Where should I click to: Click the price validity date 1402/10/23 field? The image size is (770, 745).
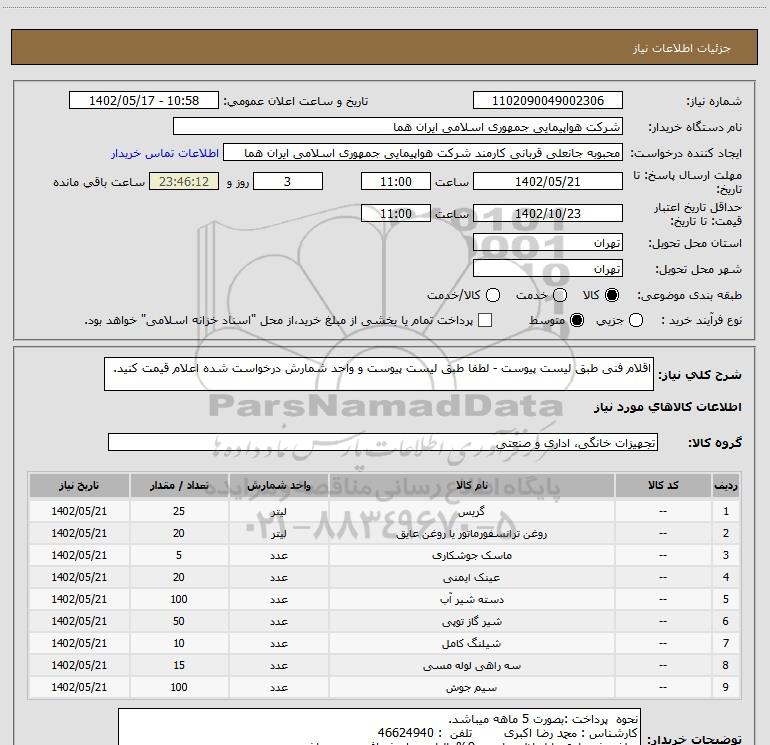click(547, 214)
